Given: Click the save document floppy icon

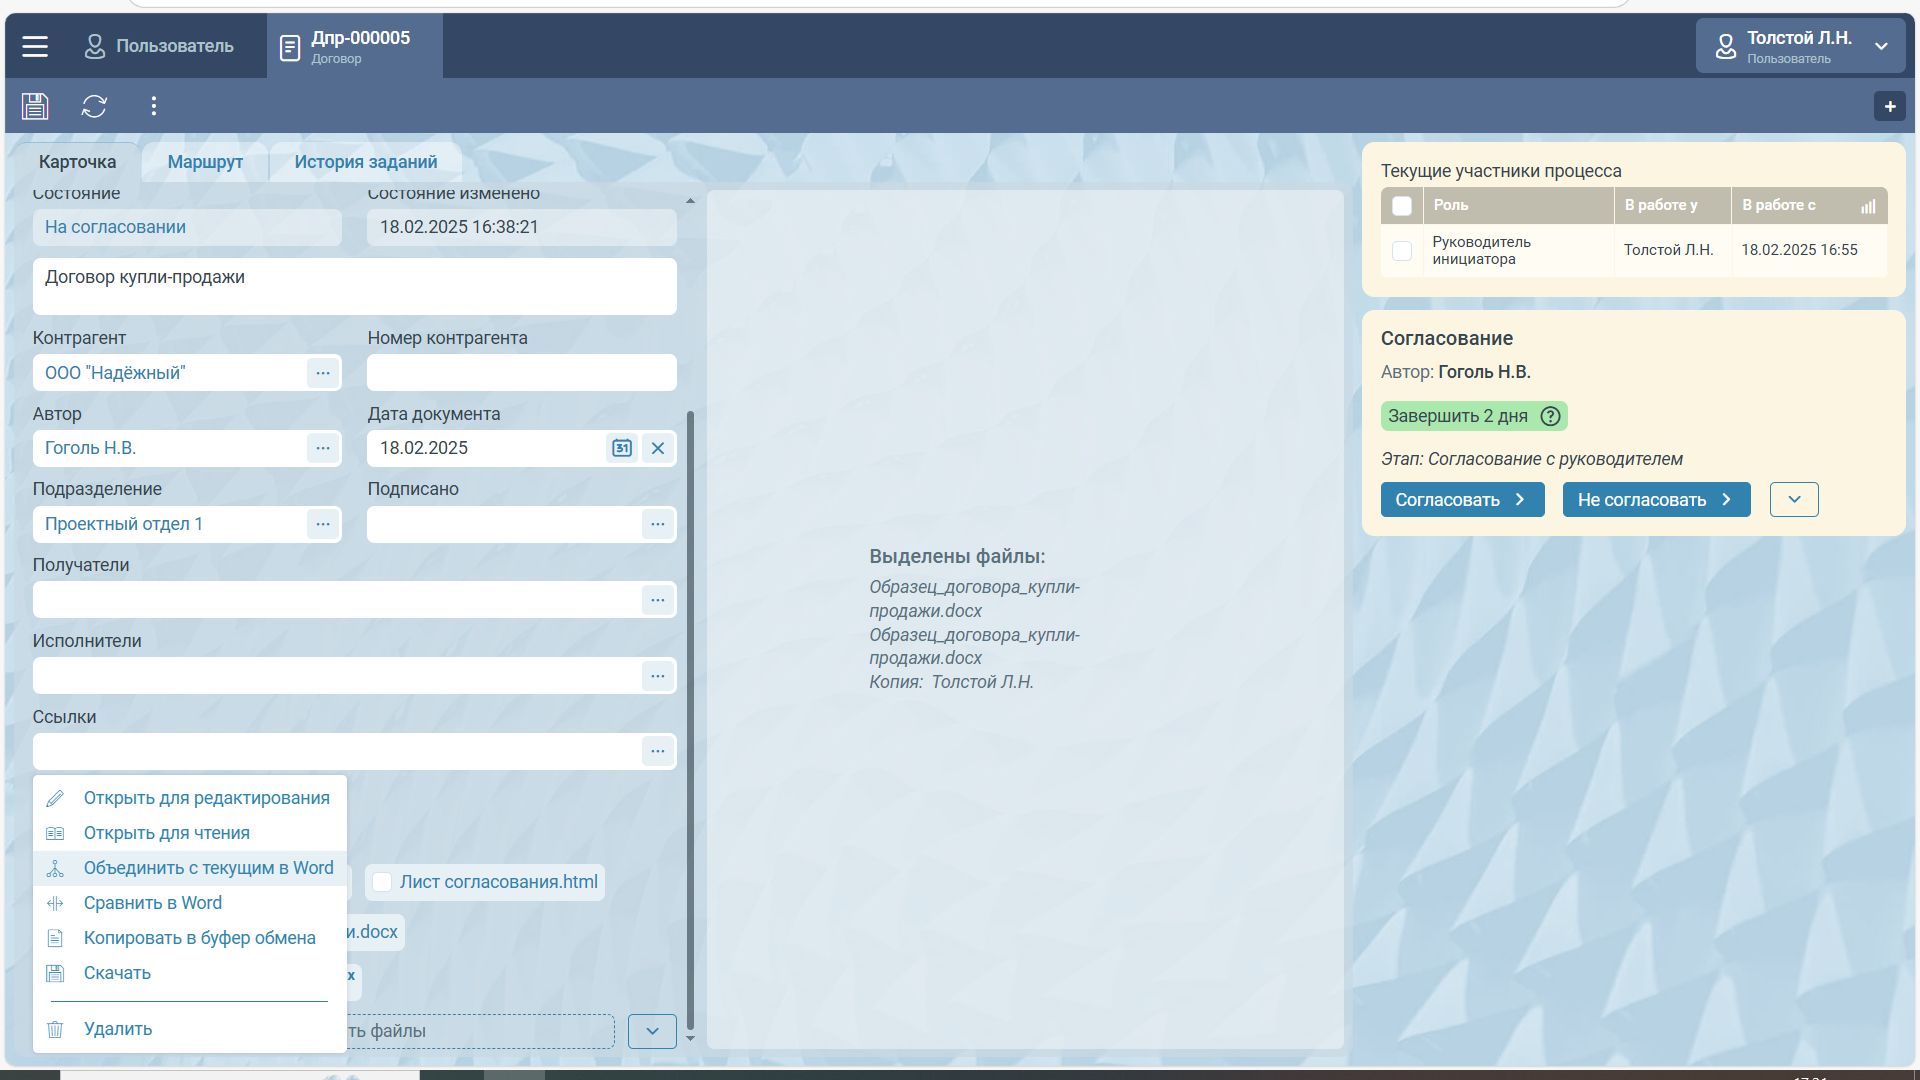Looking at the screenshot, I should [35, 106].
